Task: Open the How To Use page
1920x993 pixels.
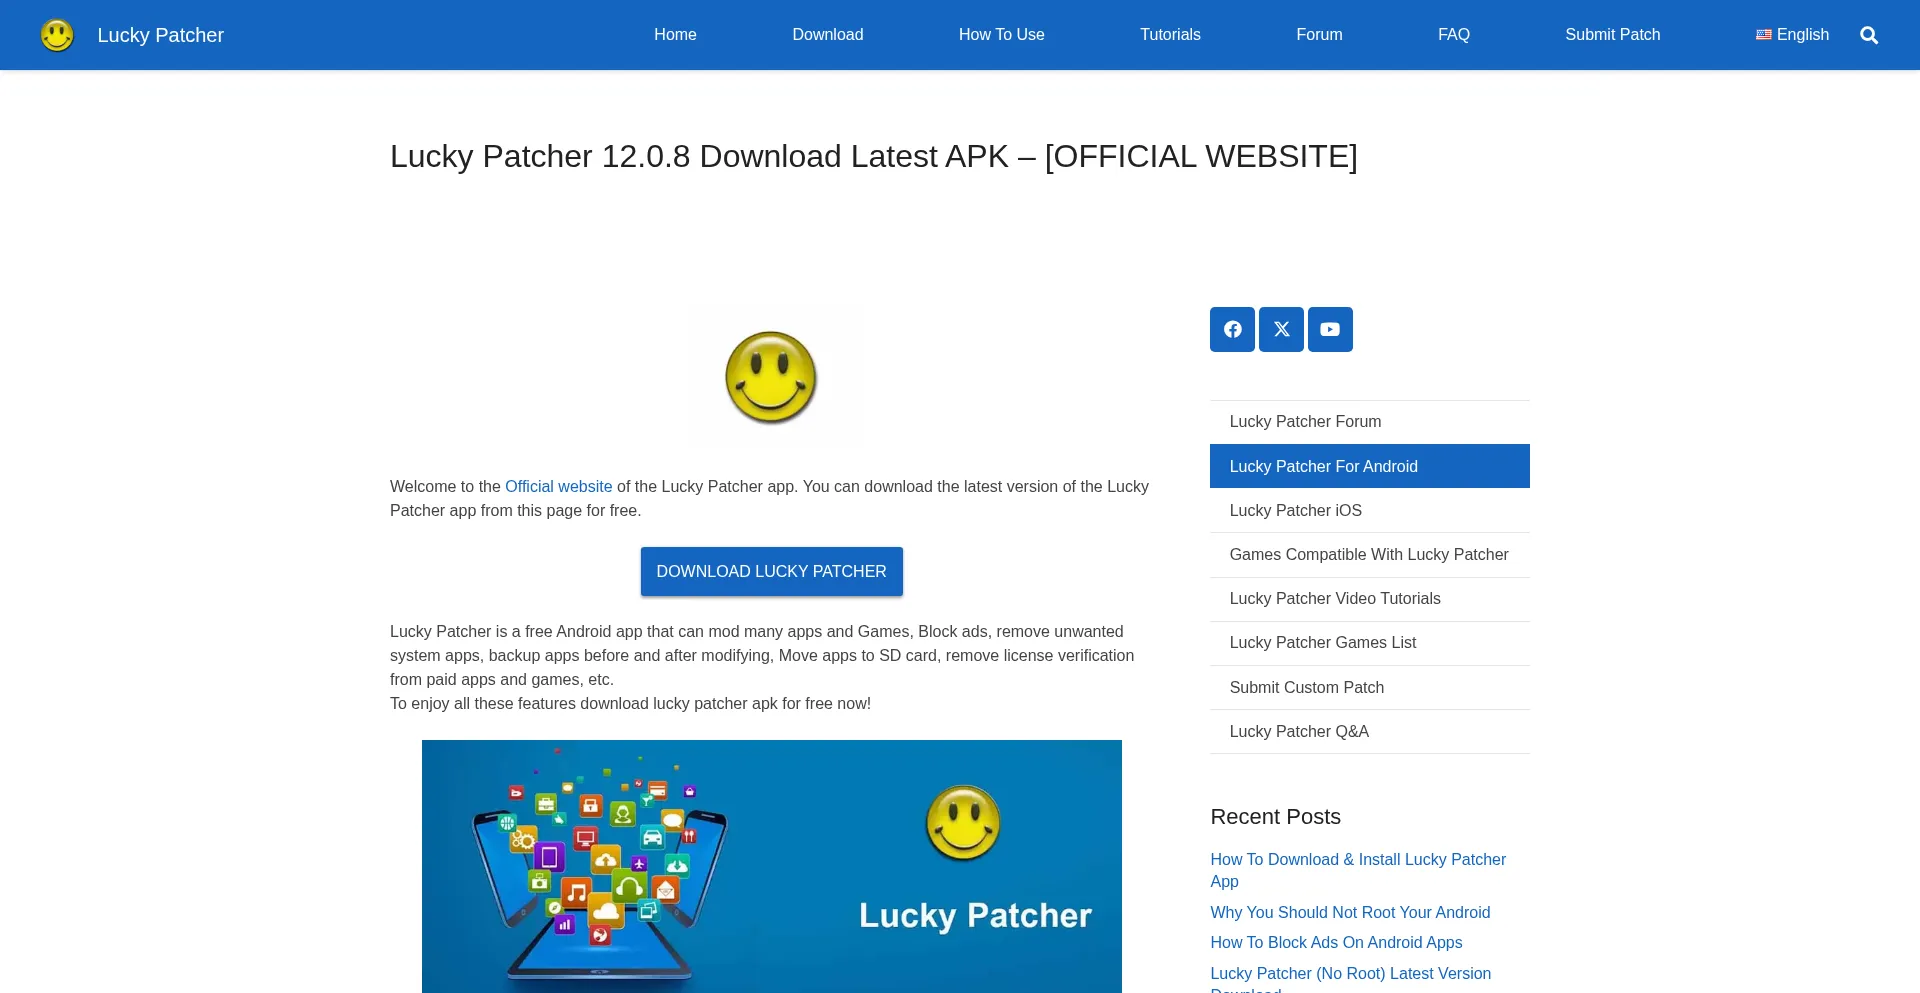Action: coord(1001,34)
